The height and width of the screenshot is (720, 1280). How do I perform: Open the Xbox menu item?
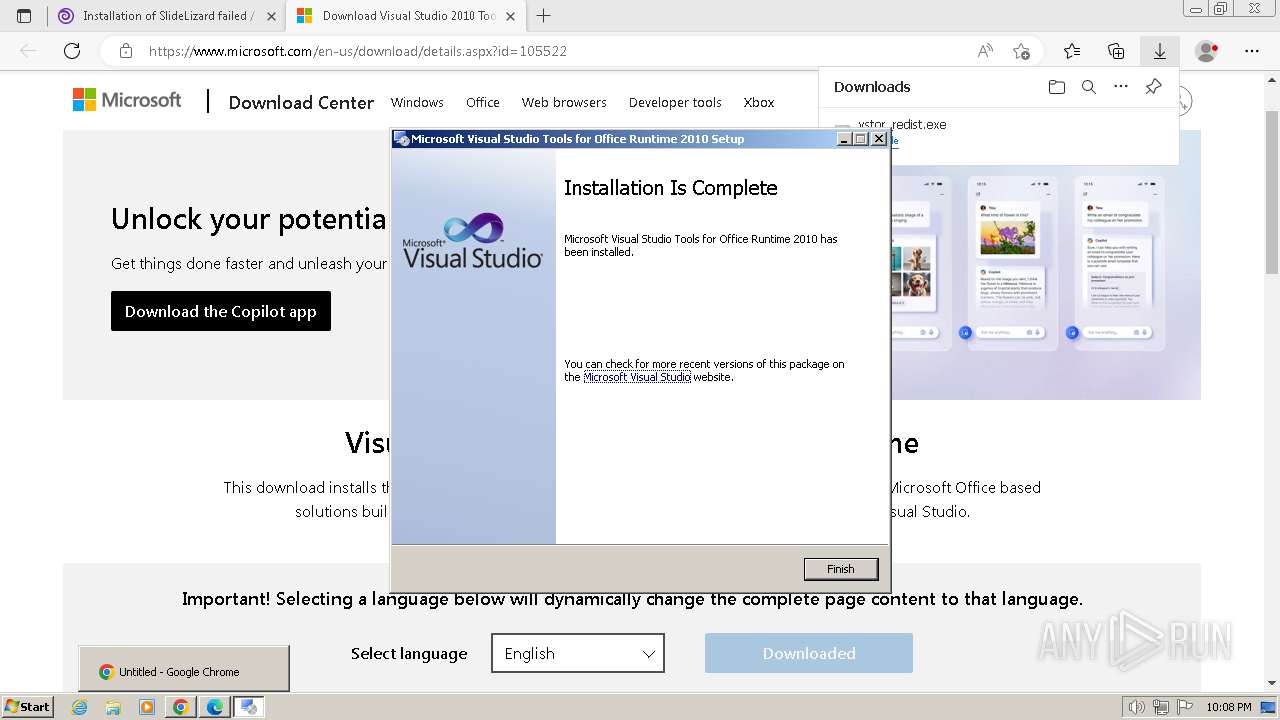[x=759, y=102]
